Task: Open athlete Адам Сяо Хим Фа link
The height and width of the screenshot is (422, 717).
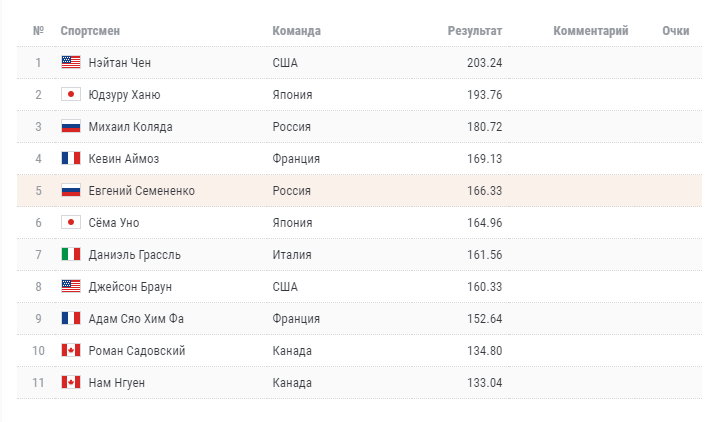Action: (136, 318)
